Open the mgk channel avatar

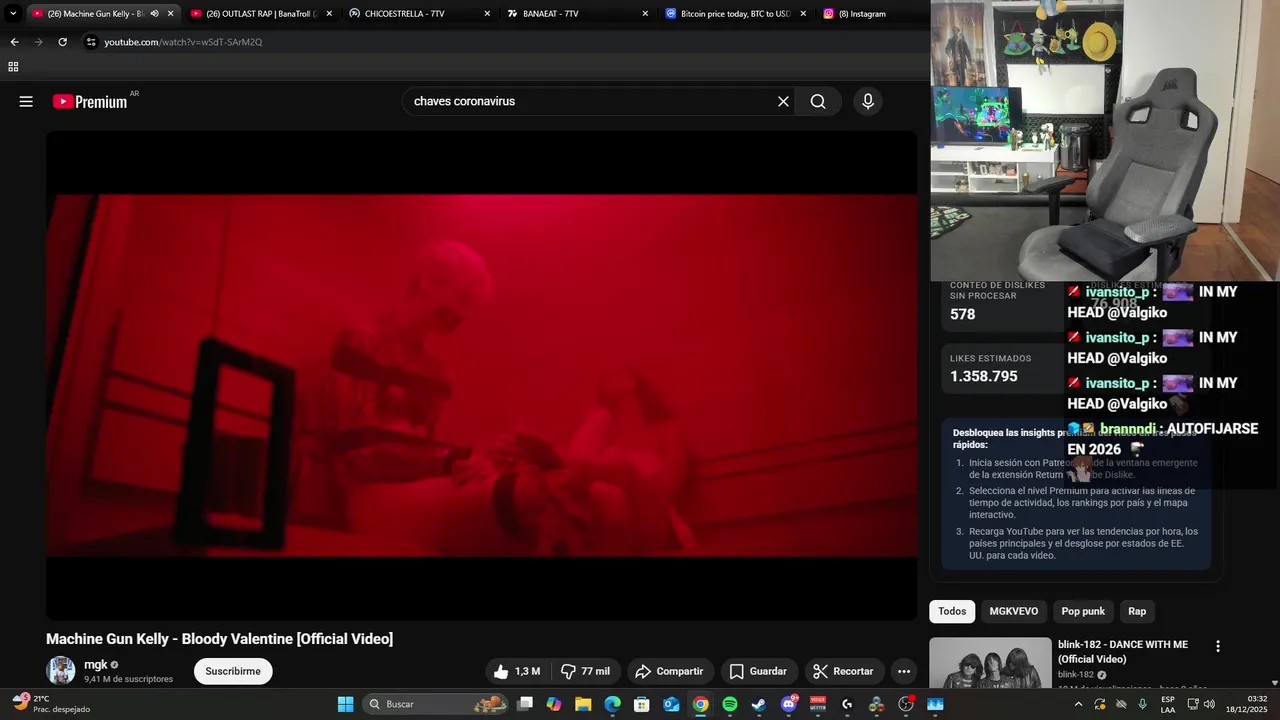[61, 670]
